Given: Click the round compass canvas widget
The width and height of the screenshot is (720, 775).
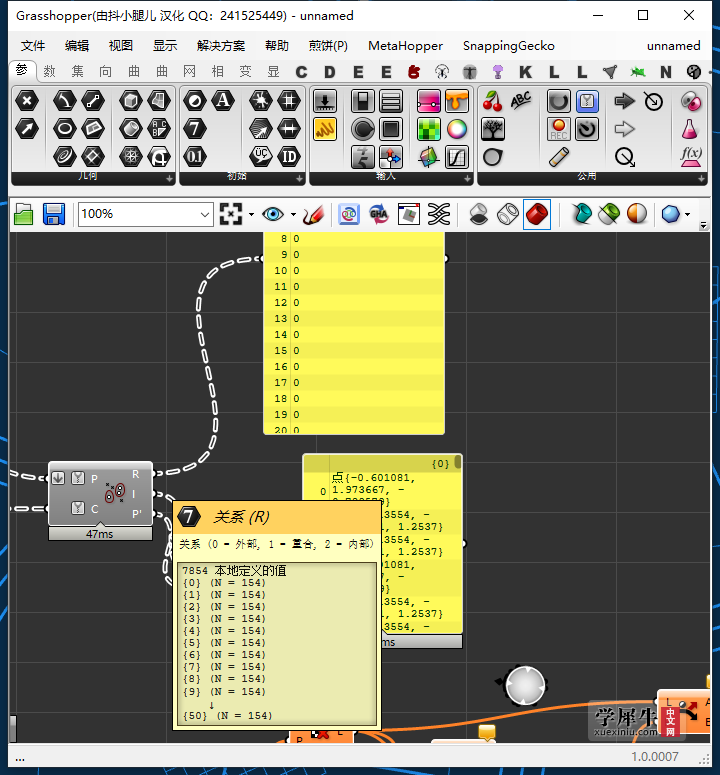Looking at the screenshot, I should coord(525,686).
